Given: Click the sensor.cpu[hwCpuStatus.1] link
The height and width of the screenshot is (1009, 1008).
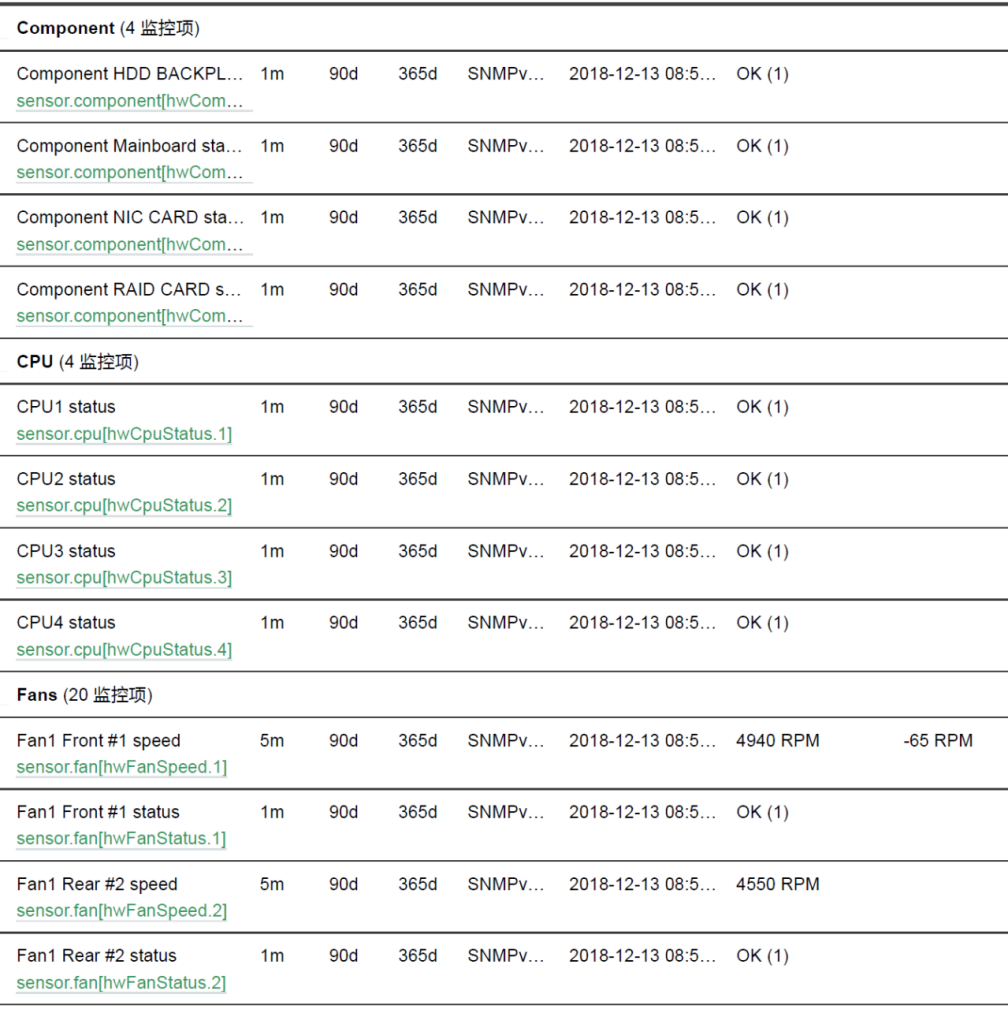Looking at the screenshot, I should pos(124,434).
